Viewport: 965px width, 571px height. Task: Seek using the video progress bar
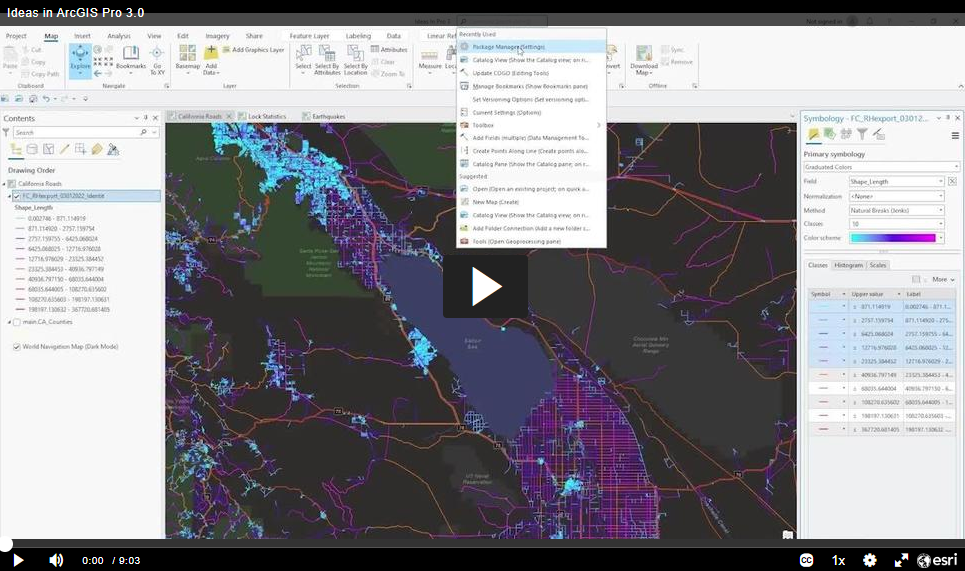482,544
